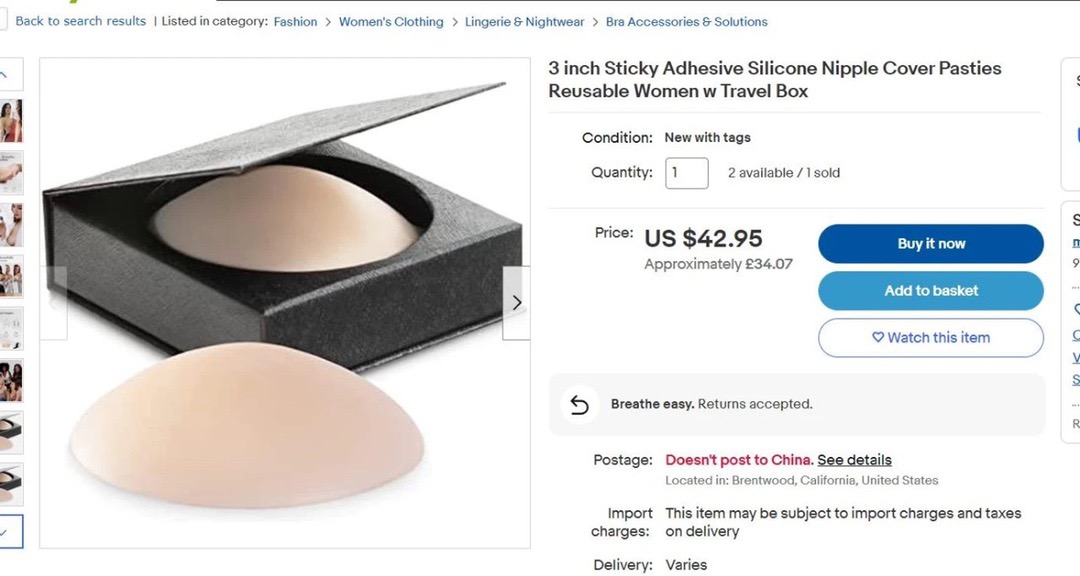
Task: Open postage See details link
Action: [854, 460]
